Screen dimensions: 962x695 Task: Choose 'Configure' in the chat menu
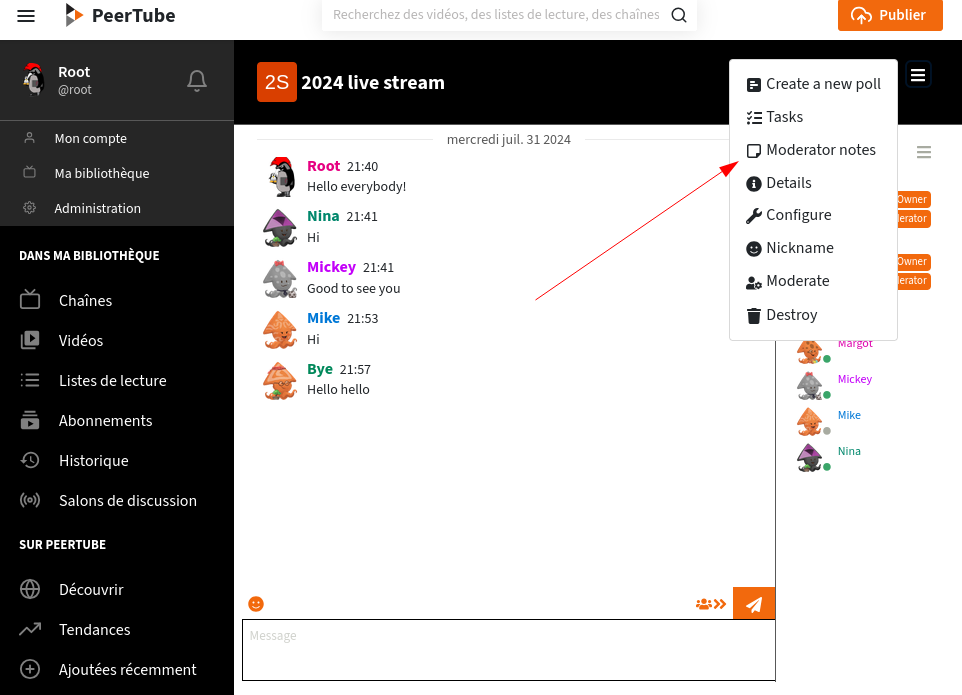[797, 215]
